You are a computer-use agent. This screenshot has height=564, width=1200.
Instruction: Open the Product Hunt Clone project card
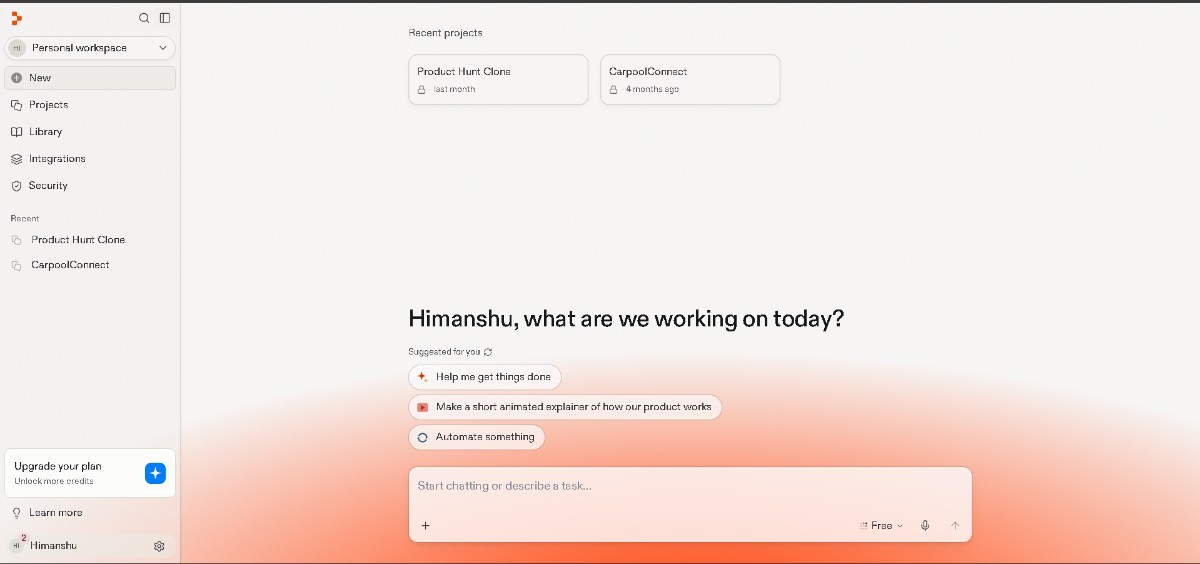(x=498, y=80)
